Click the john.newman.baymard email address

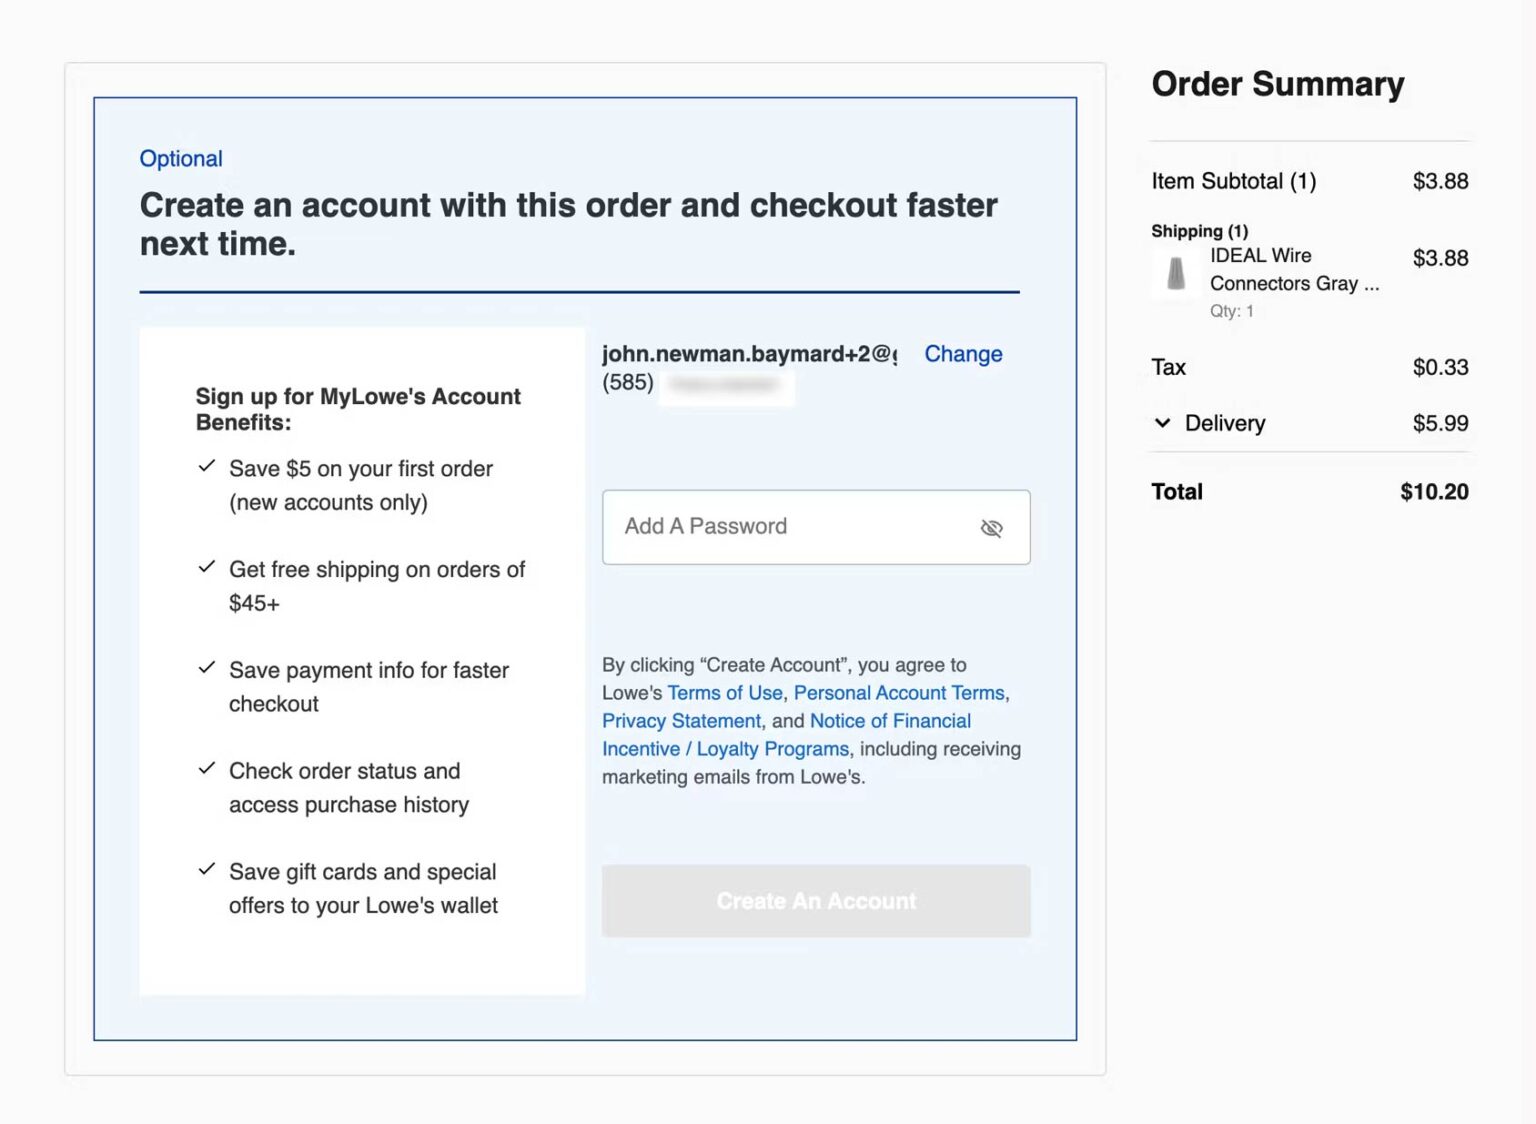[749, 354]
